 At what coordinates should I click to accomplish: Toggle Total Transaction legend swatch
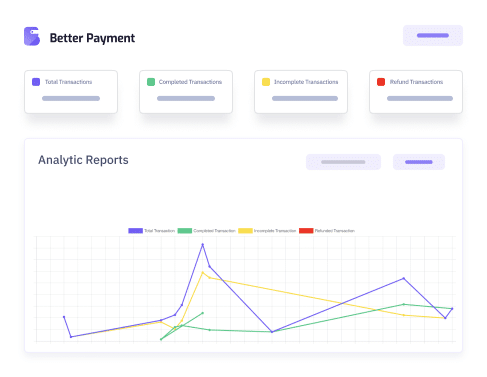click(x=135, y=231)
